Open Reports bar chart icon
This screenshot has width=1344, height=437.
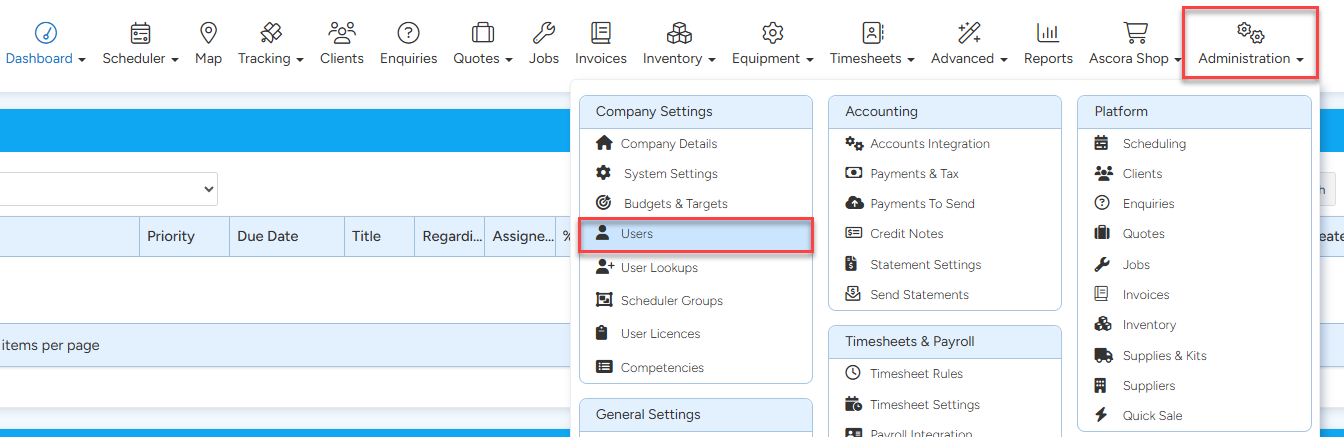1048,33
